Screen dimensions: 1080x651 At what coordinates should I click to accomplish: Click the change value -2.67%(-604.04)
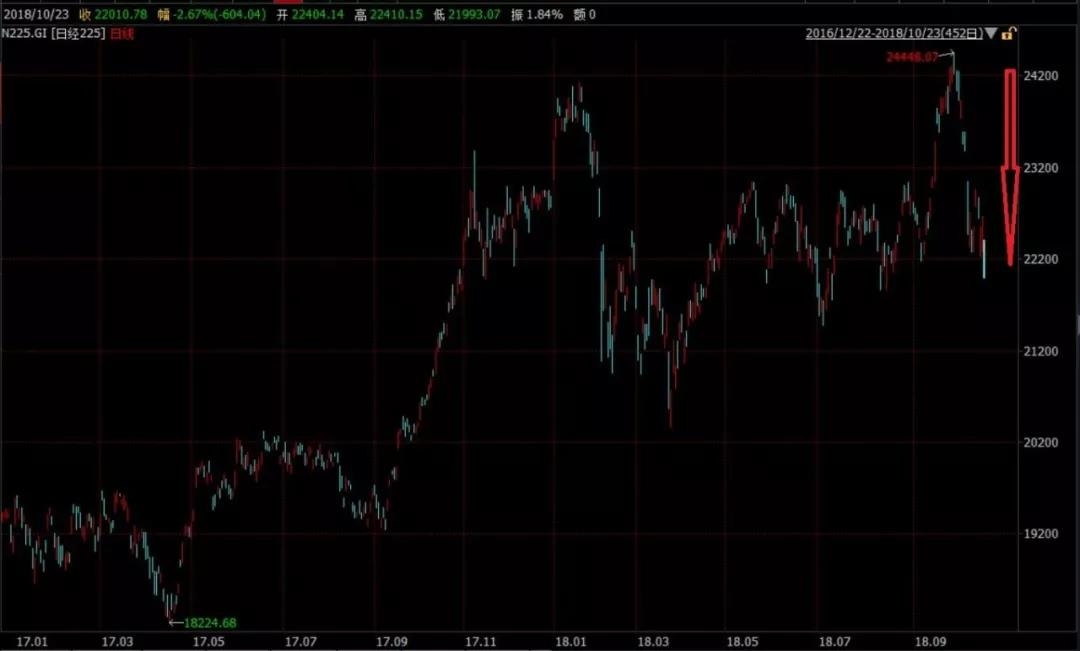click(220, 14)
